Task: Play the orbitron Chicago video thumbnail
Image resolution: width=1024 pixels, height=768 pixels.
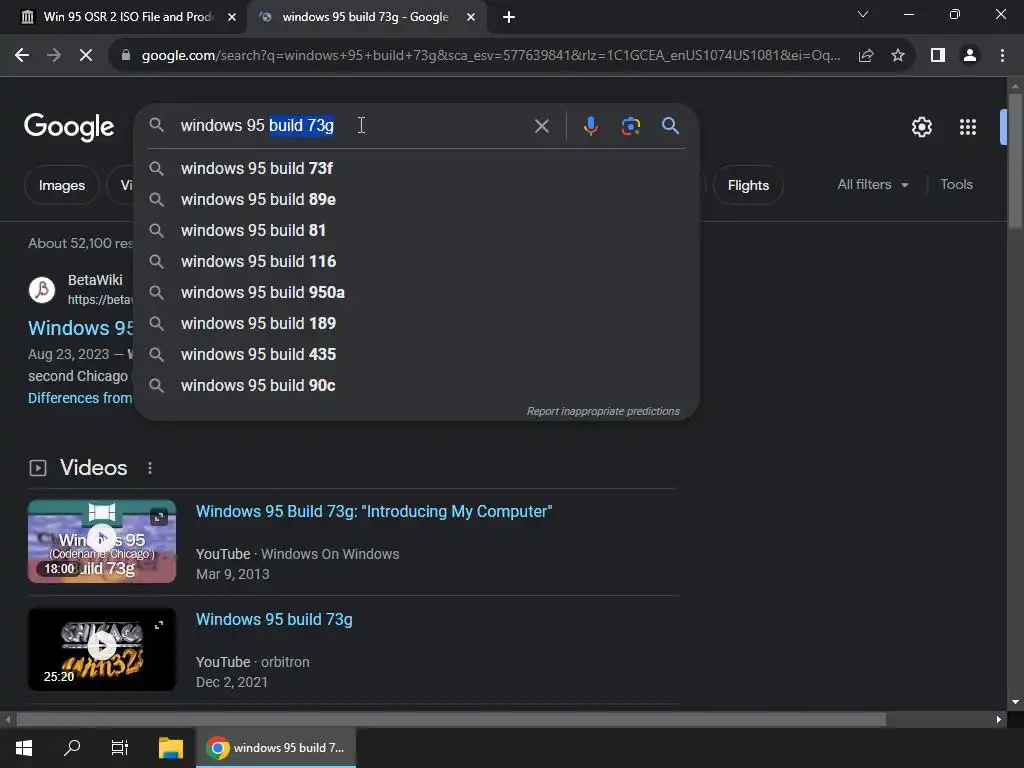Action: [x=102, y=649]
